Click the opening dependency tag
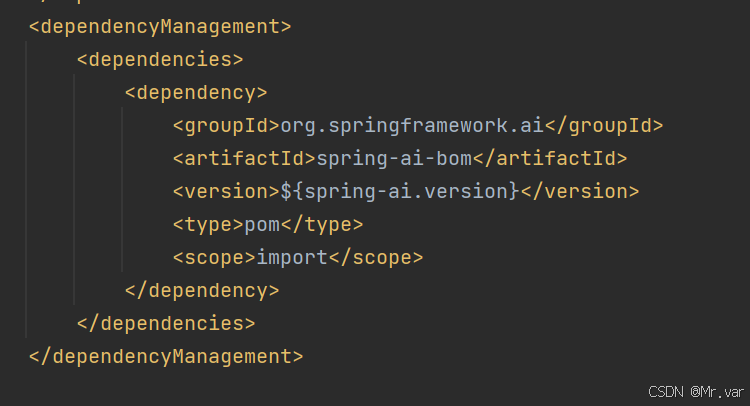Image resolution: width=750 pixels, height=406 pixels. tap(196, 93)
